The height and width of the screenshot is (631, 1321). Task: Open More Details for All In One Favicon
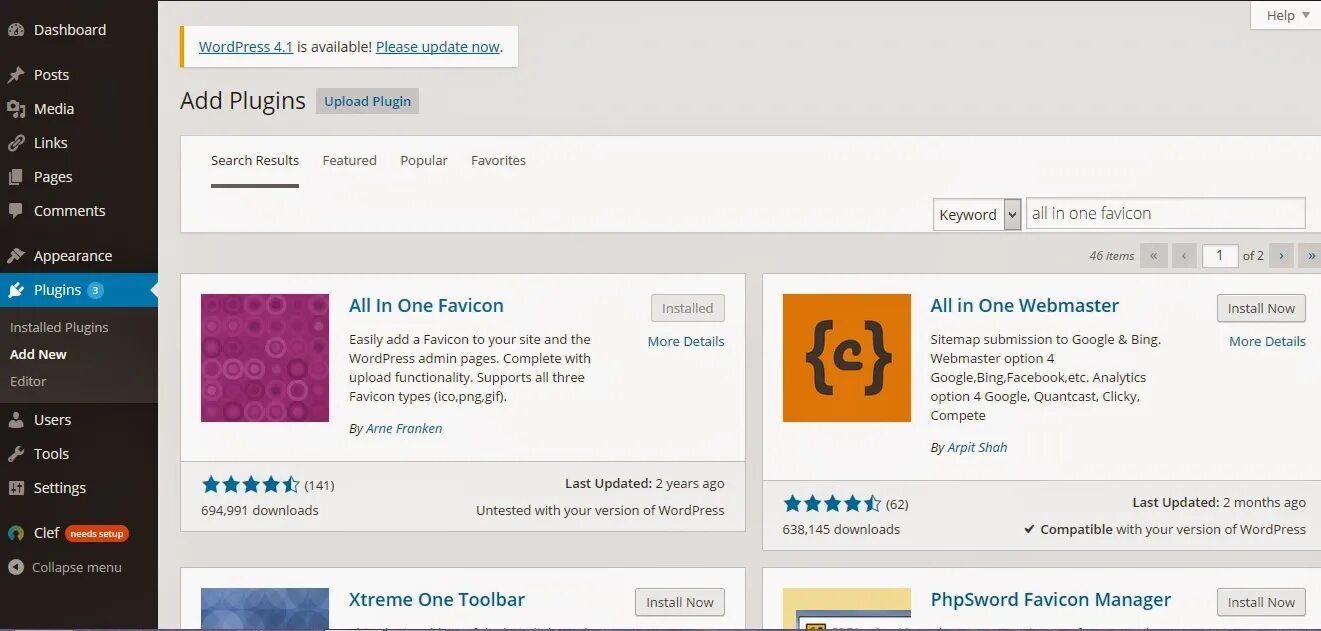tap(686, 341)
